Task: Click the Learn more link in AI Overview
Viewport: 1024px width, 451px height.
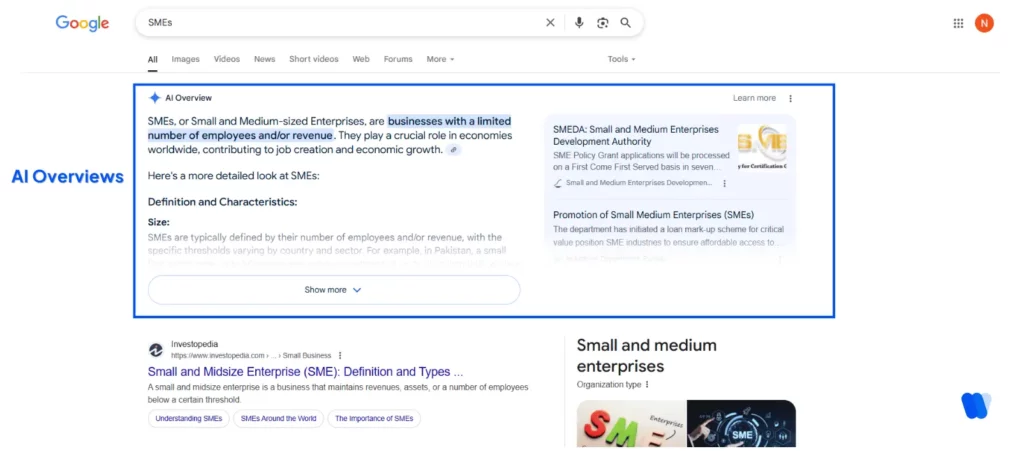Action: click(754, 99)
